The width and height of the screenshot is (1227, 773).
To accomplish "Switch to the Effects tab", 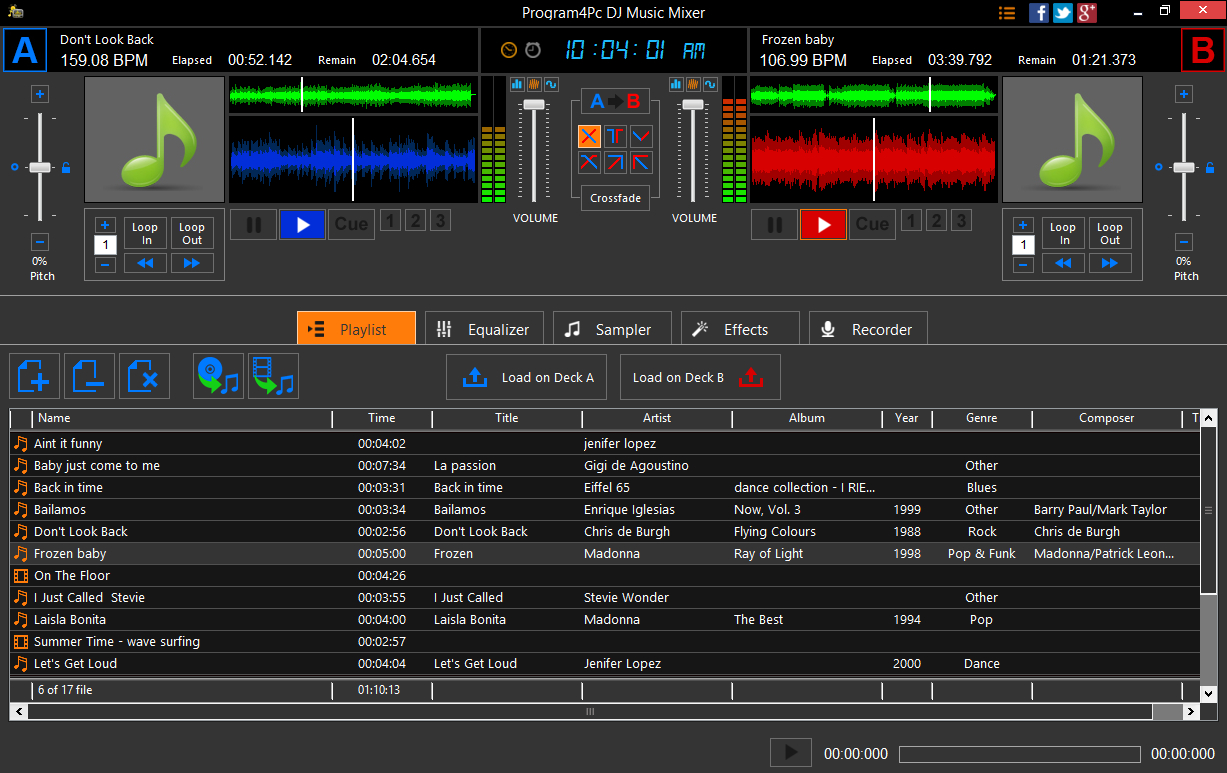I will (740, 329).
